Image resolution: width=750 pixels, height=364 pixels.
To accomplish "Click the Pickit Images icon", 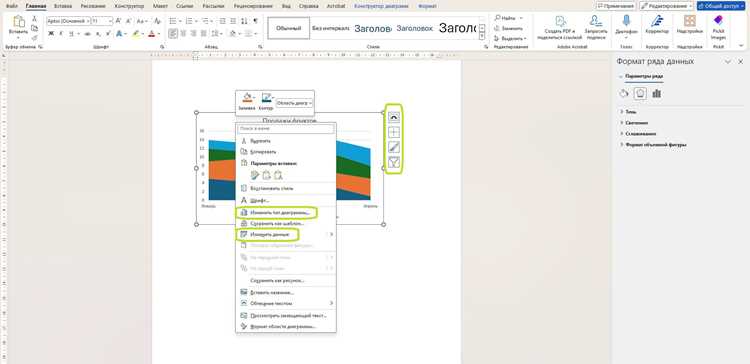I will [x=718, y=20].
